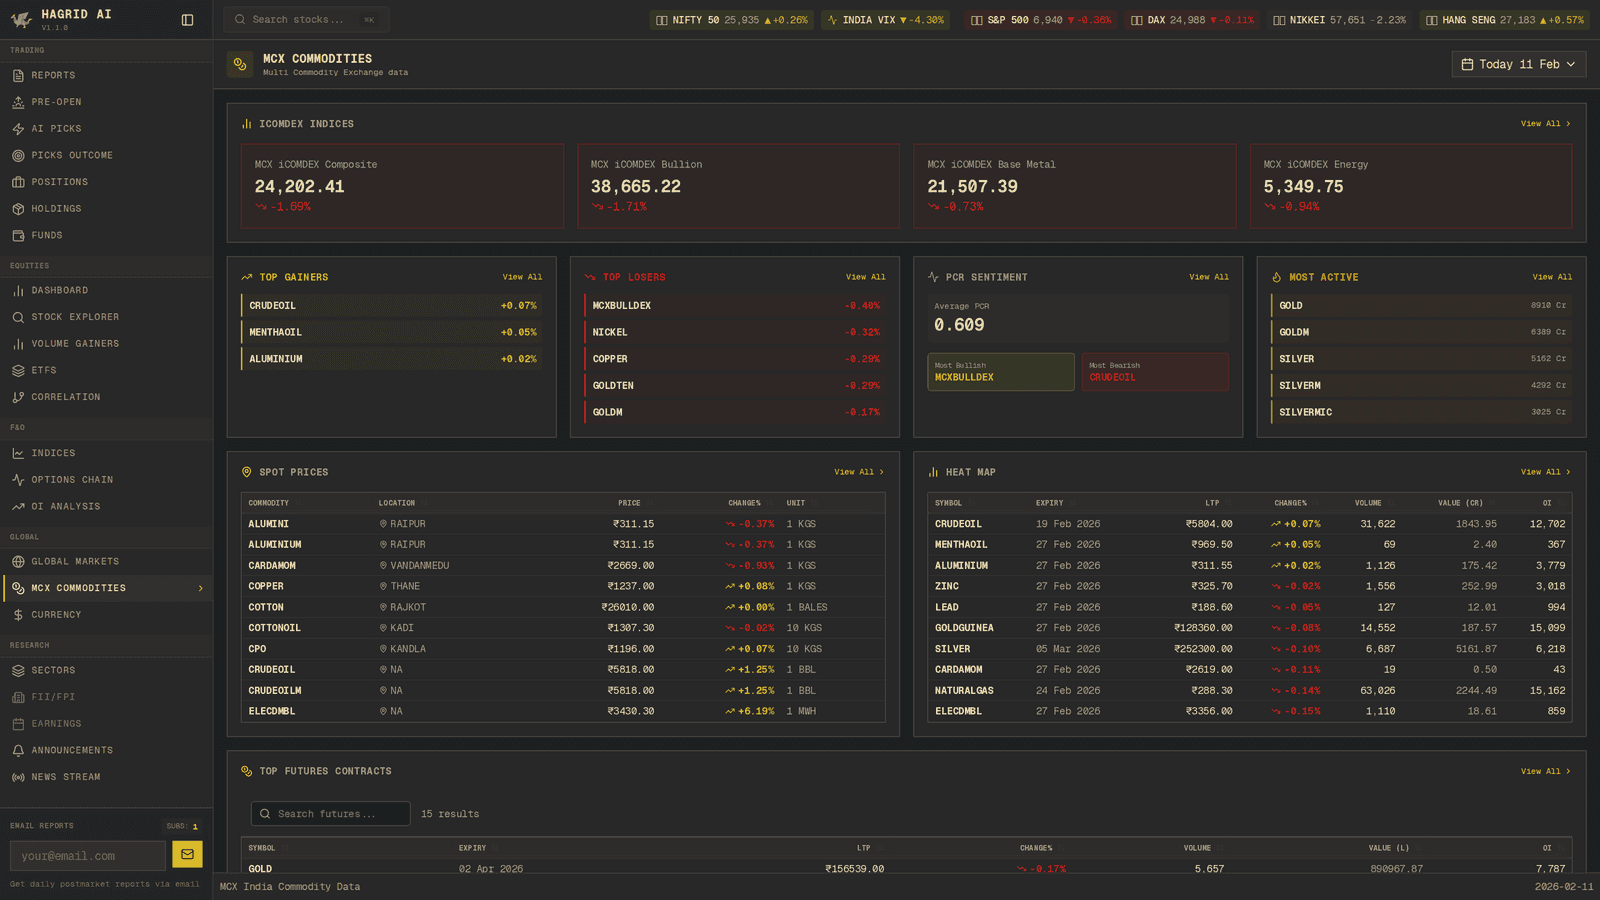The image size is (1600, 900).
Task: Open Correlation branch icon
Action: (18, 397)
